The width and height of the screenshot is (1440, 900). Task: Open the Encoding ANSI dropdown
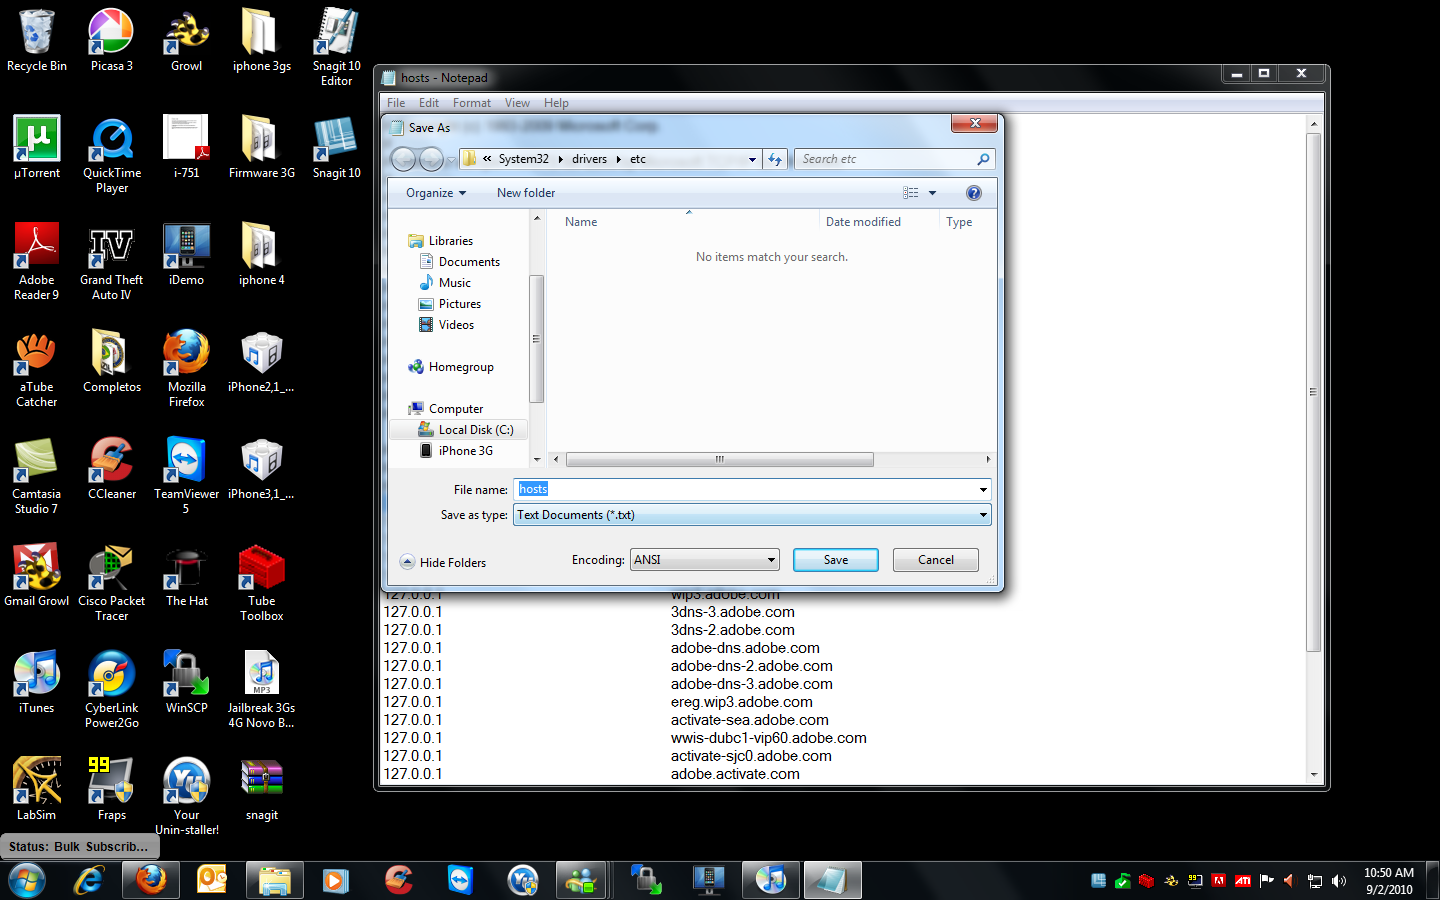tap(771, 560)
